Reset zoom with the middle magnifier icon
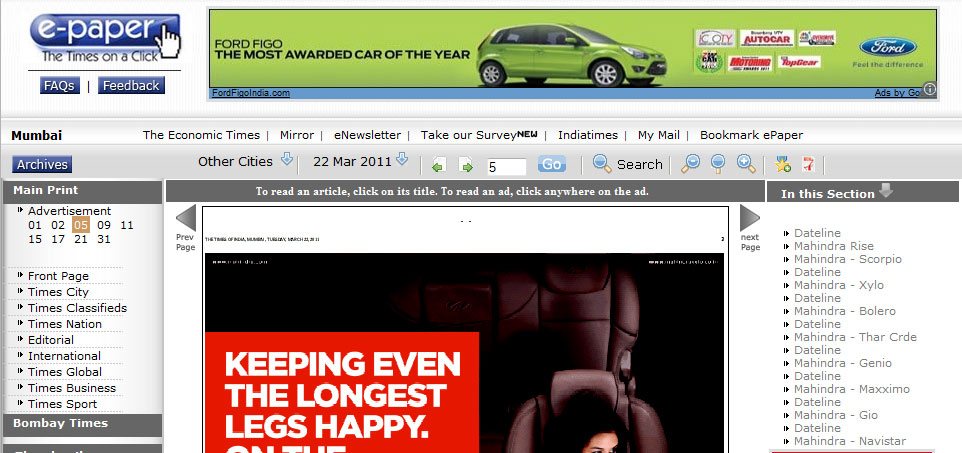The width and height of the screenshot is (962, 453). tap(718, 164)
